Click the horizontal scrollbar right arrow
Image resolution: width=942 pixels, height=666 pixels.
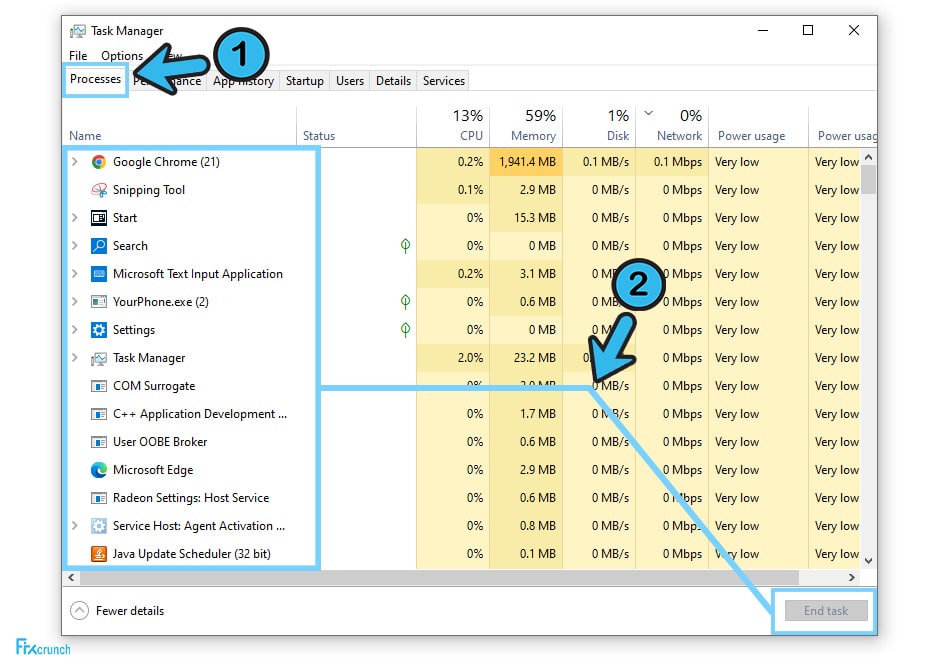851,578
